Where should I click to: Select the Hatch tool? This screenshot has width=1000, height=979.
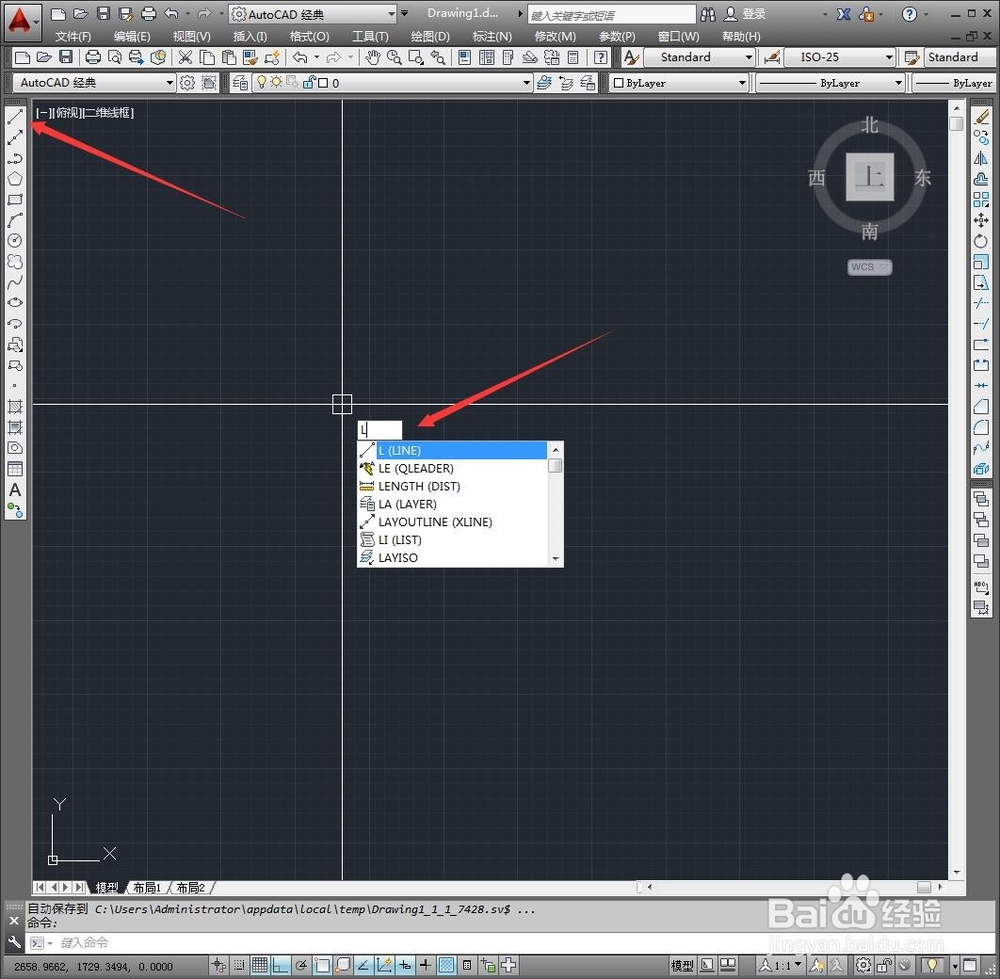coord(15,406)
